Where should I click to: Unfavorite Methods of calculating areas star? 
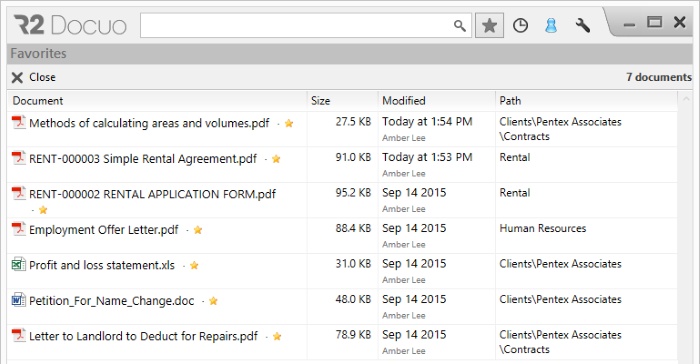coord(289,123)
